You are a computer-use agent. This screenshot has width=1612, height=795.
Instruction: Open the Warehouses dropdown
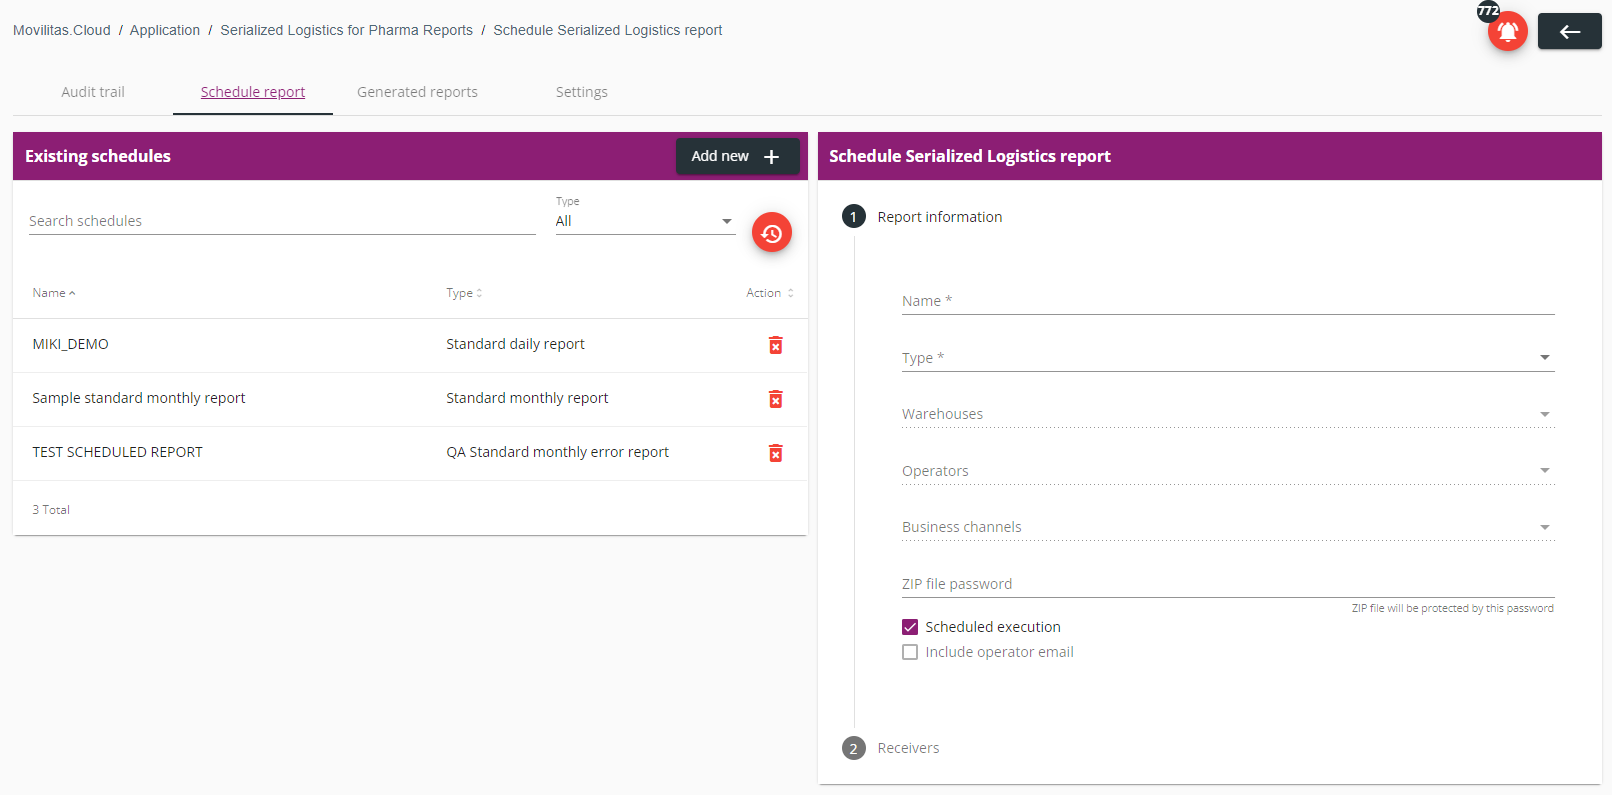pos(1228,414)
